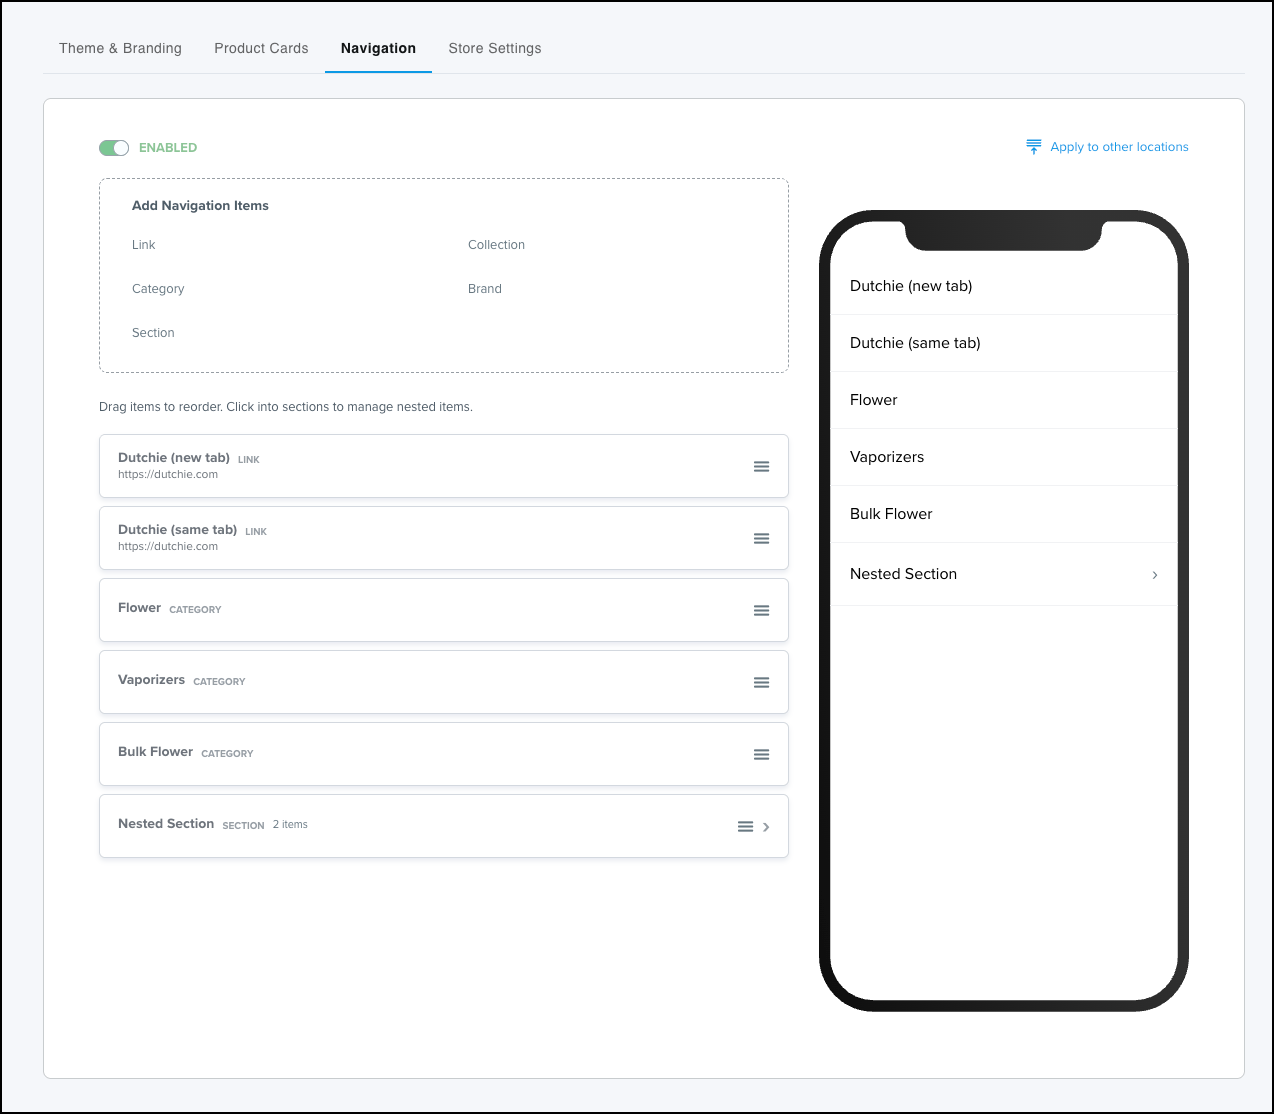Screen dimensions: 1274x1114
Task: Switch to Theme & Branding tab
Action: [120, 48]
